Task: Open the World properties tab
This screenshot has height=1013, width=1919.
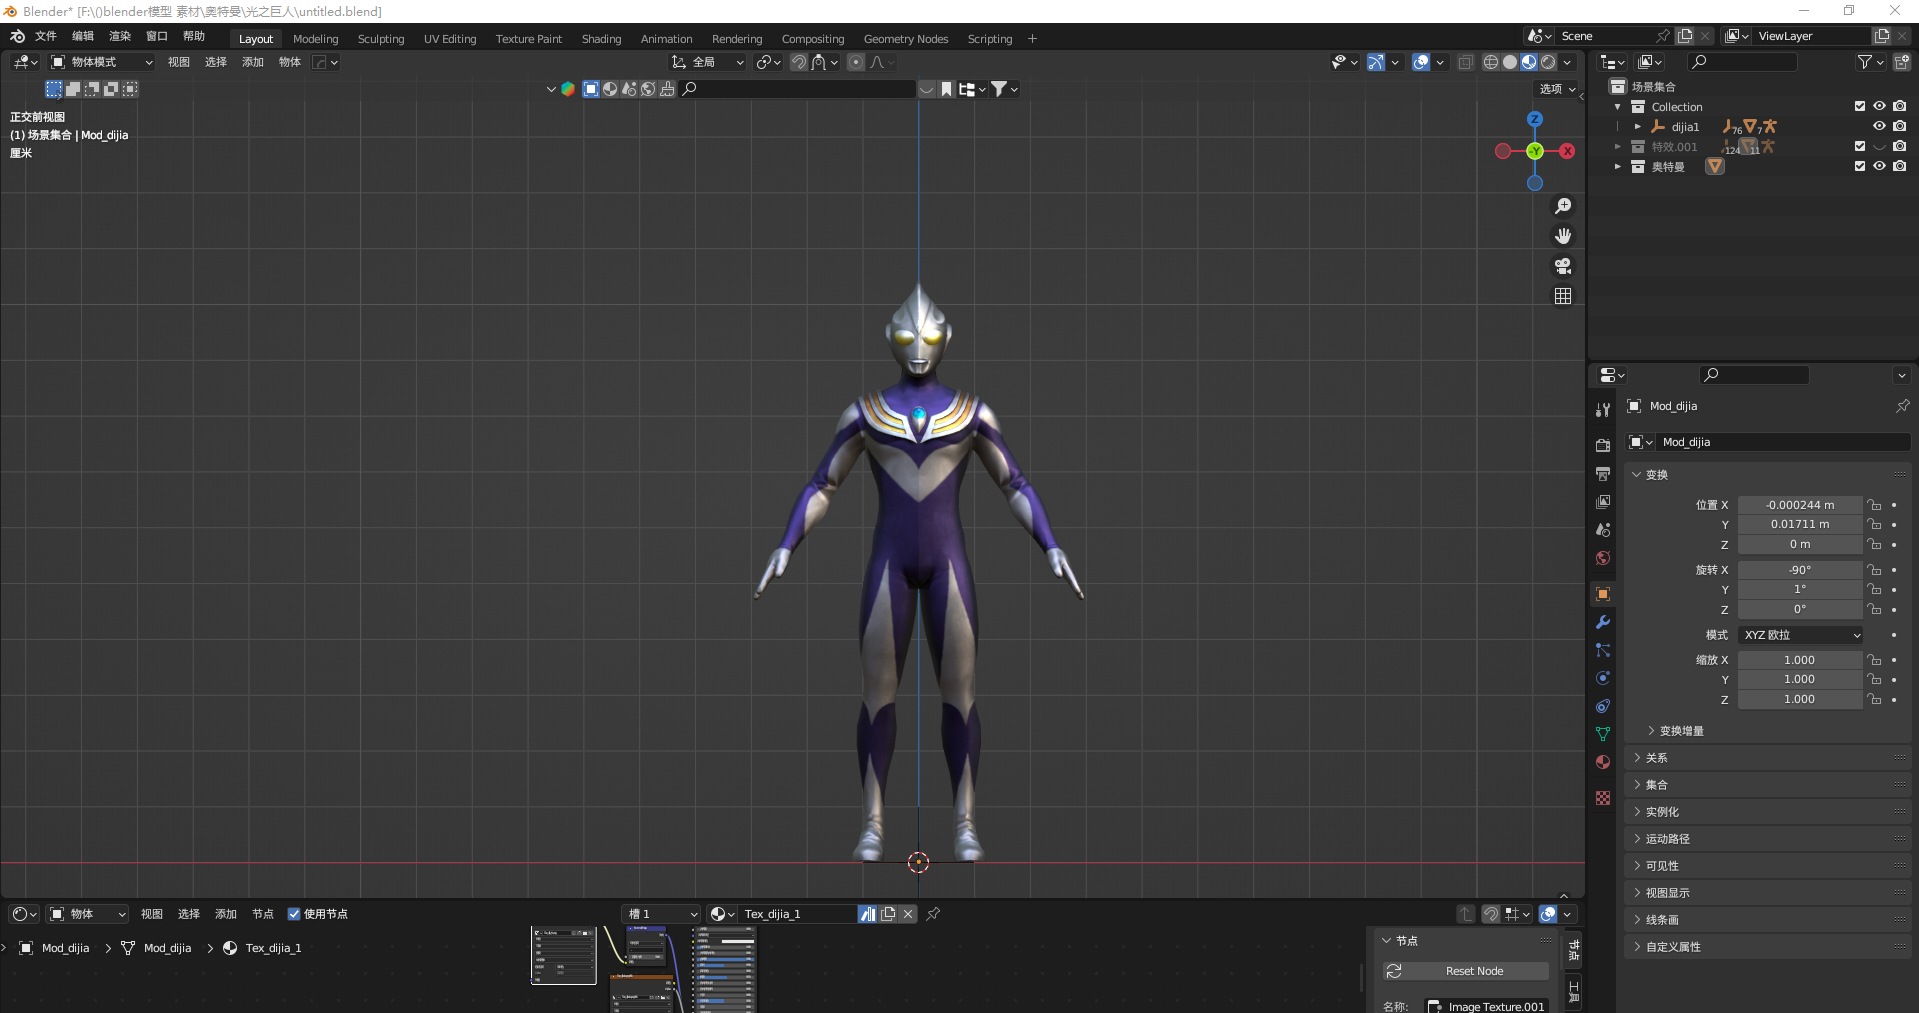Action: 1603,558
